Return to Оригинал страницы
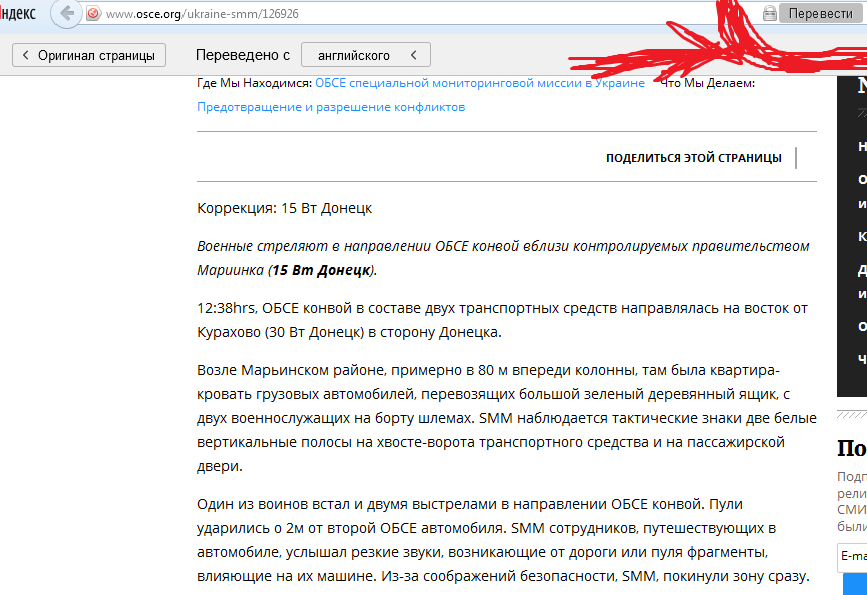Viewport: 867px width, 595px height. click(x=89, y=55)
